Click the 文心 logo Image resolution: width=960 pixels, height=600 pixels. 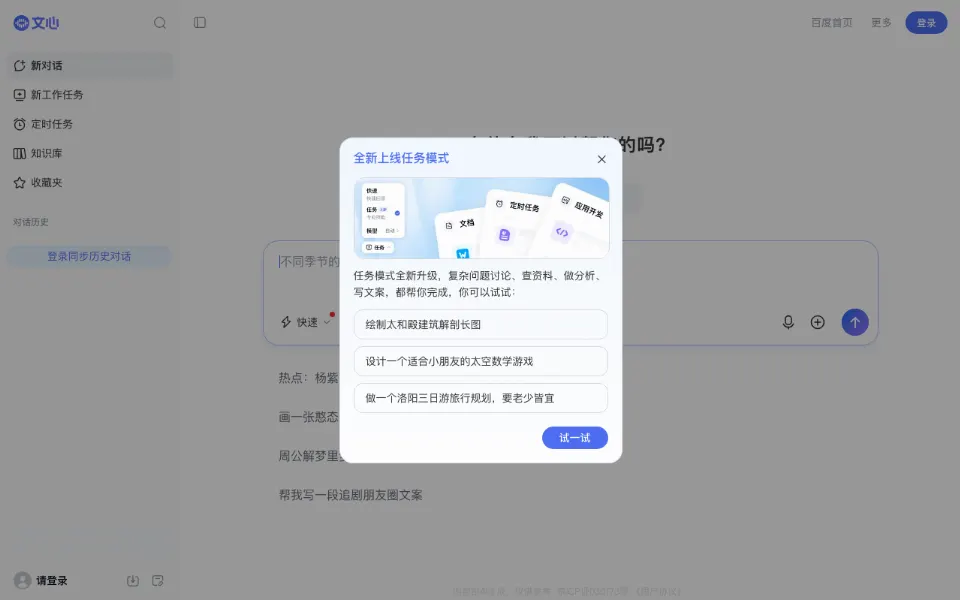pyautogui.click(x=36, y=23)
